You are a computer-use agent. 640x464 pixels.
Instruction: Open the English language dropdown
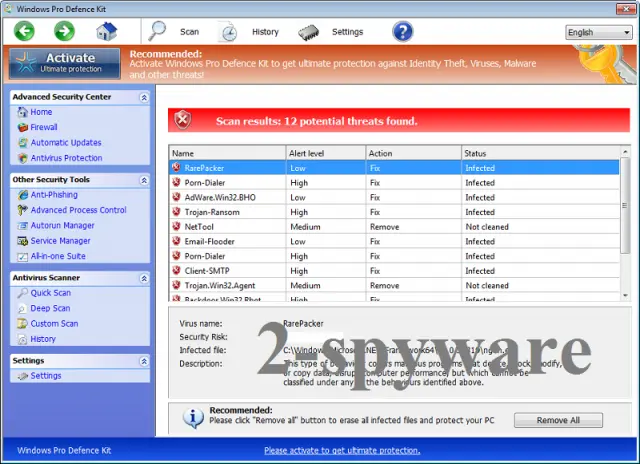[598, 32]
